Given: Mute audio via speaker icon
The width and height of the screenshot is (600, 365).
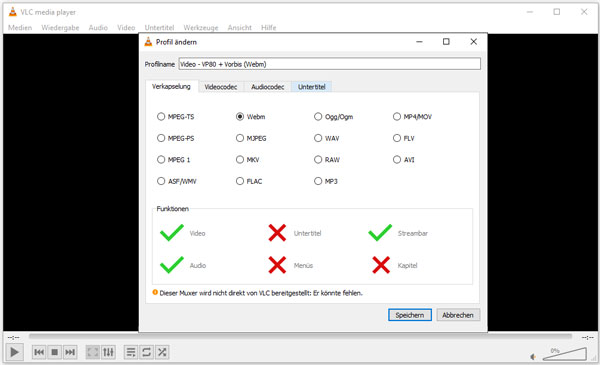Looking at the screenshot, I should 533,357.
